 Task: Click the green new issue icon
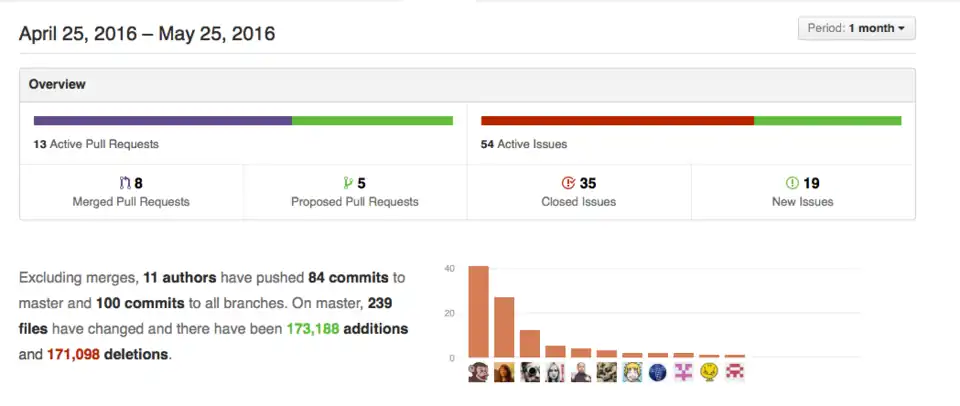792,183
